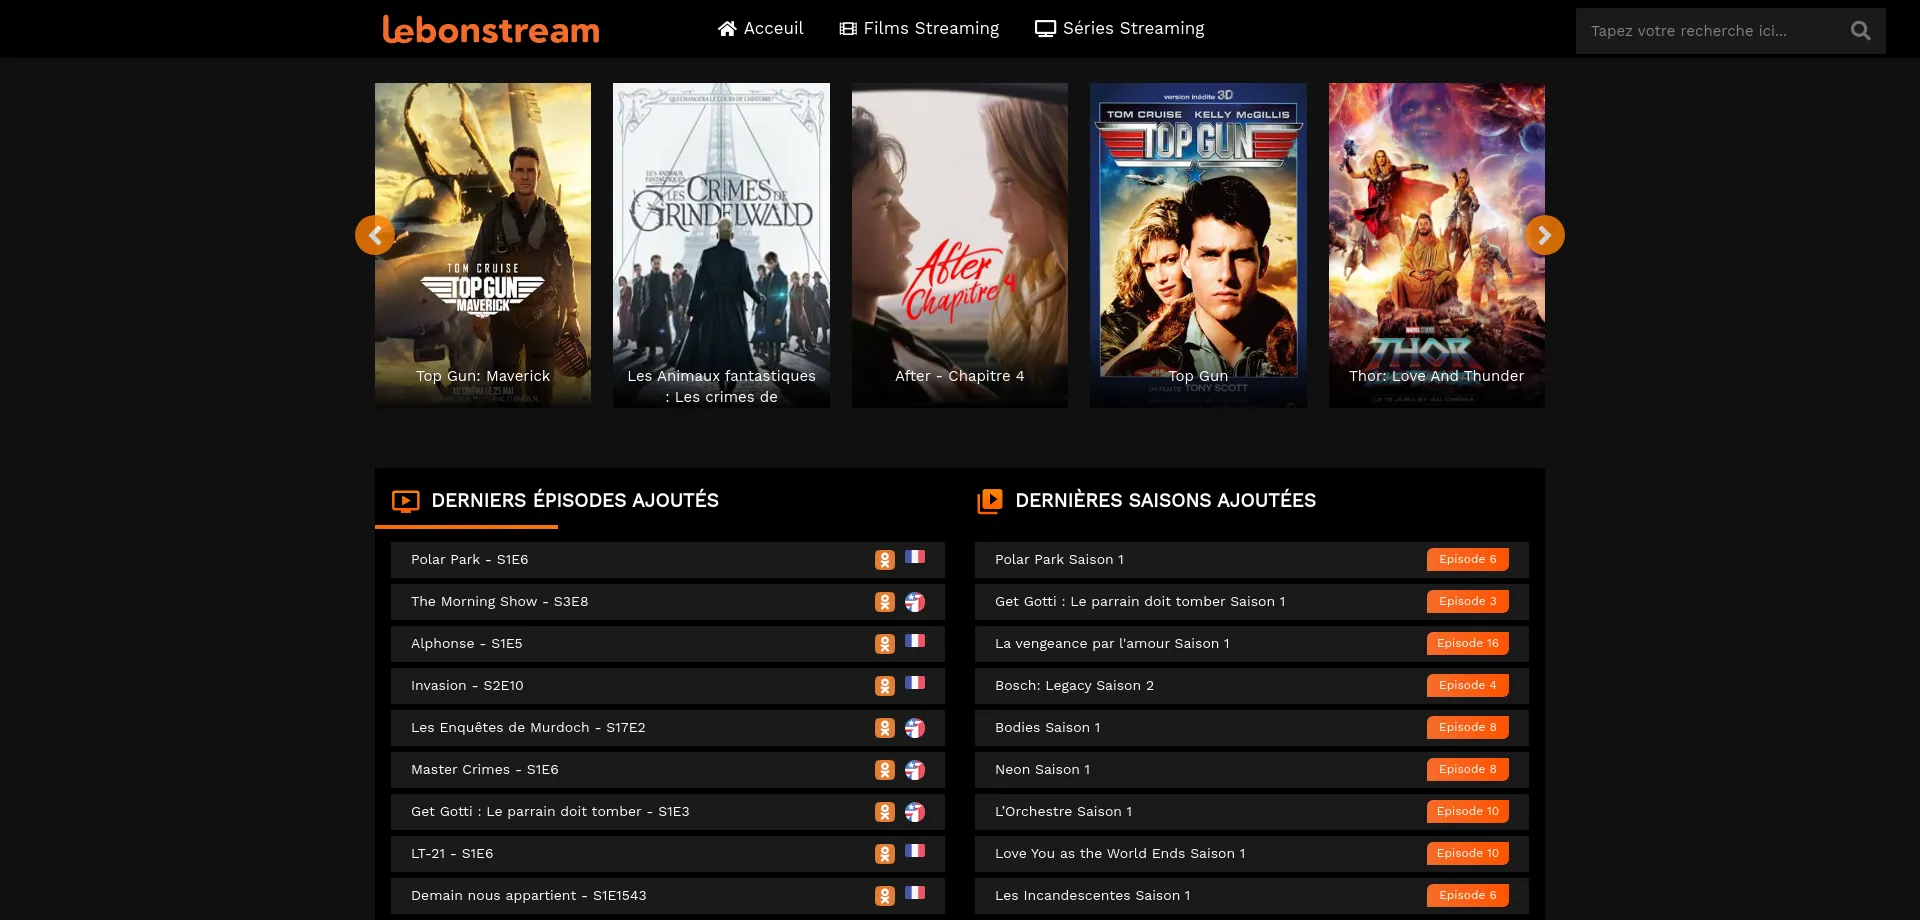Select the Derniers Épisodes Ajoutés tab

(x=575, y=500)
